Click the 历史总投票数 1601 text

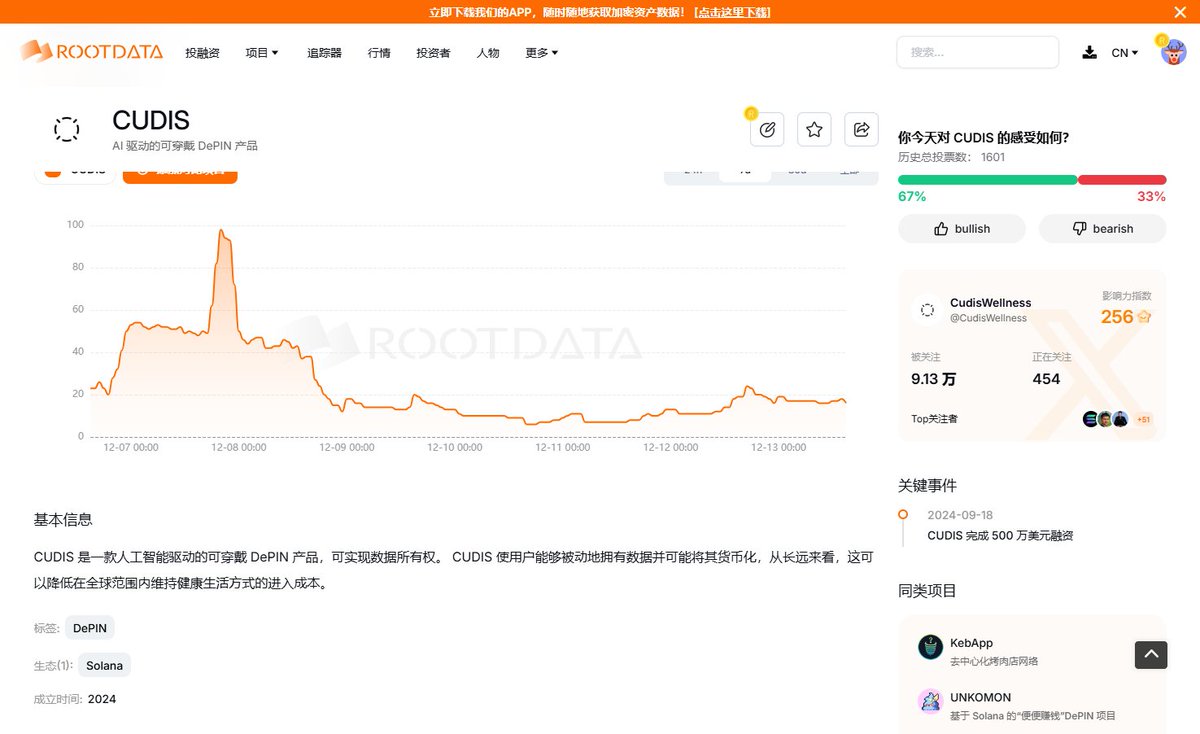point(951,157)
